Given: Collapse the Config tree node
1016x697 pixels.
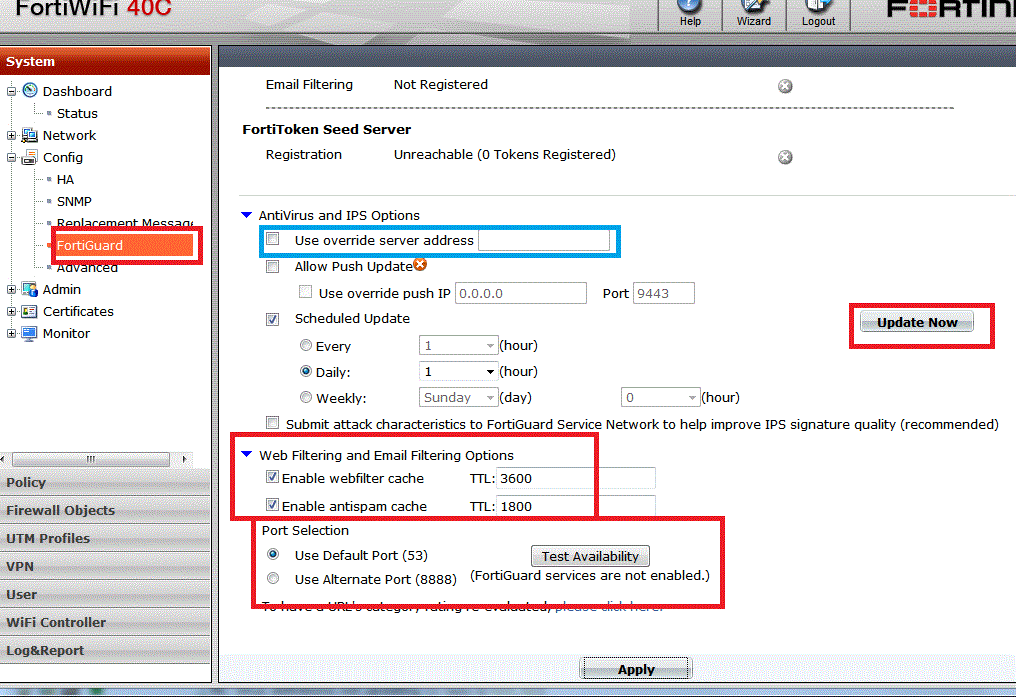Looking at the screenshot, I should click(11, 157).
